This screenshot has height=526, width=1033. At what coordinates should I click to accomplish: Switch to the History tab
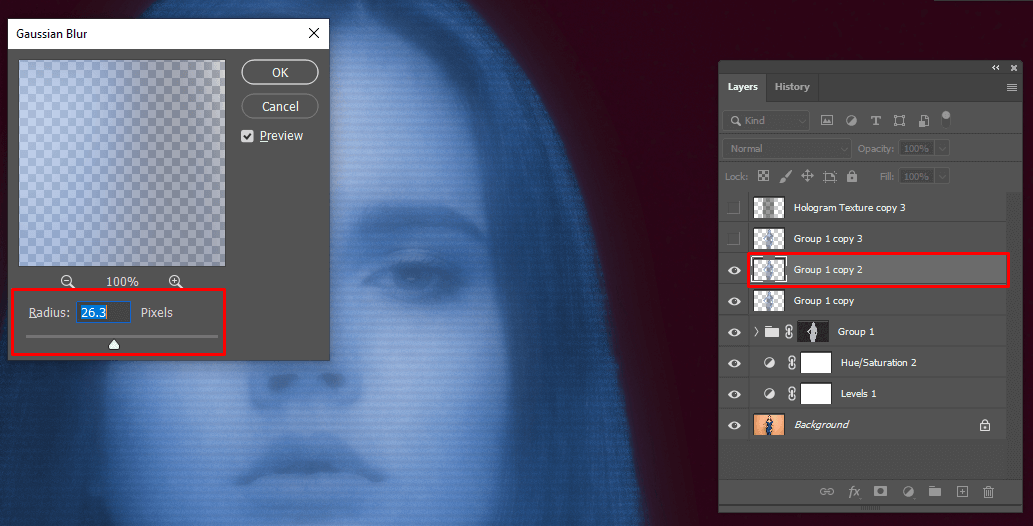792,87
